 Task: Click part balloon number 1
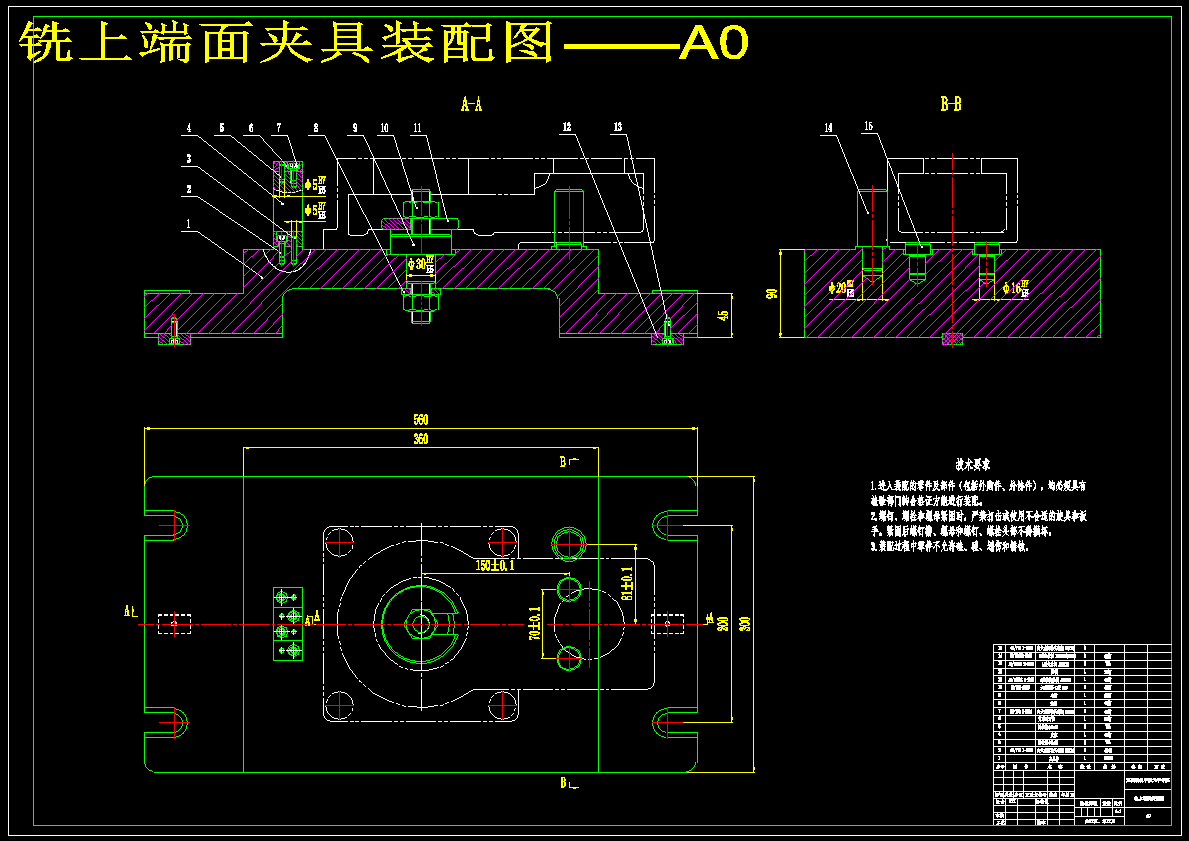[x=189, y=225]
